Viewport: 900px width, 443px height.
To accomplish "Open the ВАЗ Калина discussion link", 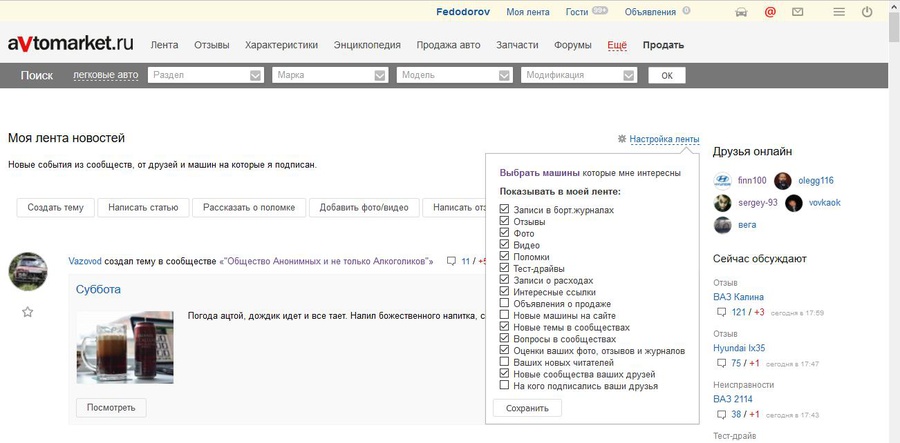I will point(738,297).
